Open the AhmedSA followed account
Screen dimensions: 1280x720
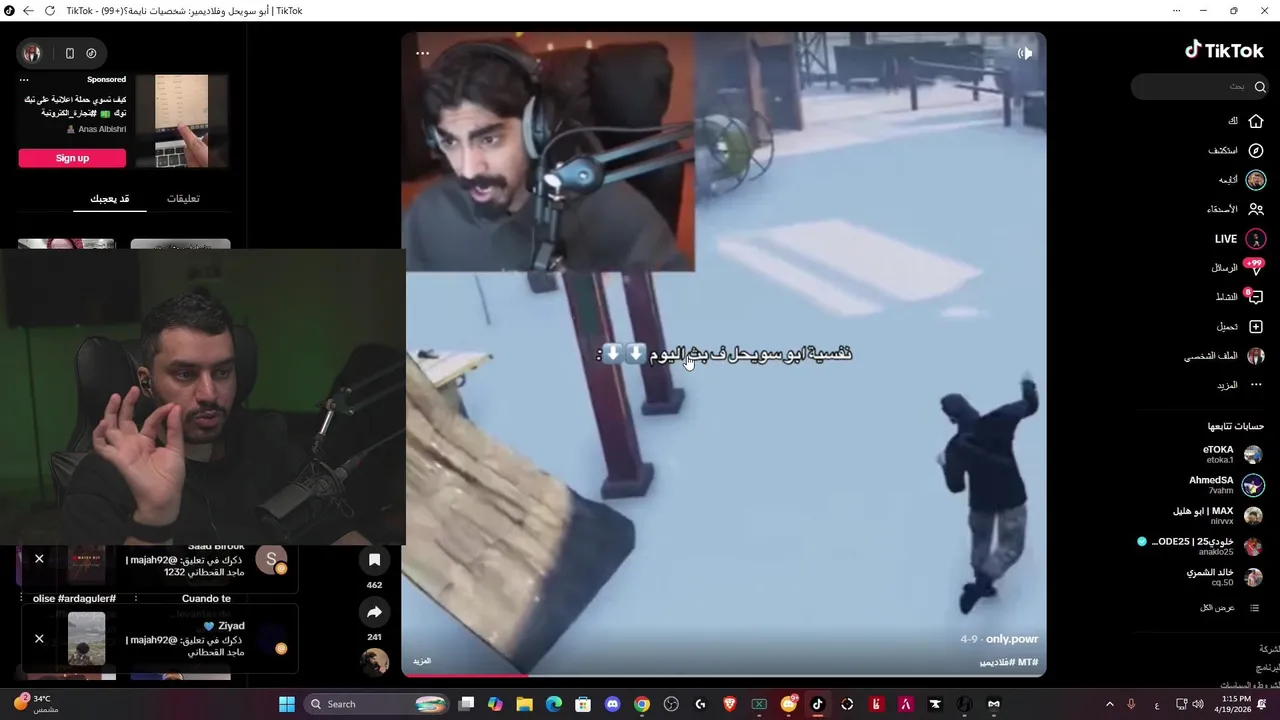click(x=1227, y=485)
